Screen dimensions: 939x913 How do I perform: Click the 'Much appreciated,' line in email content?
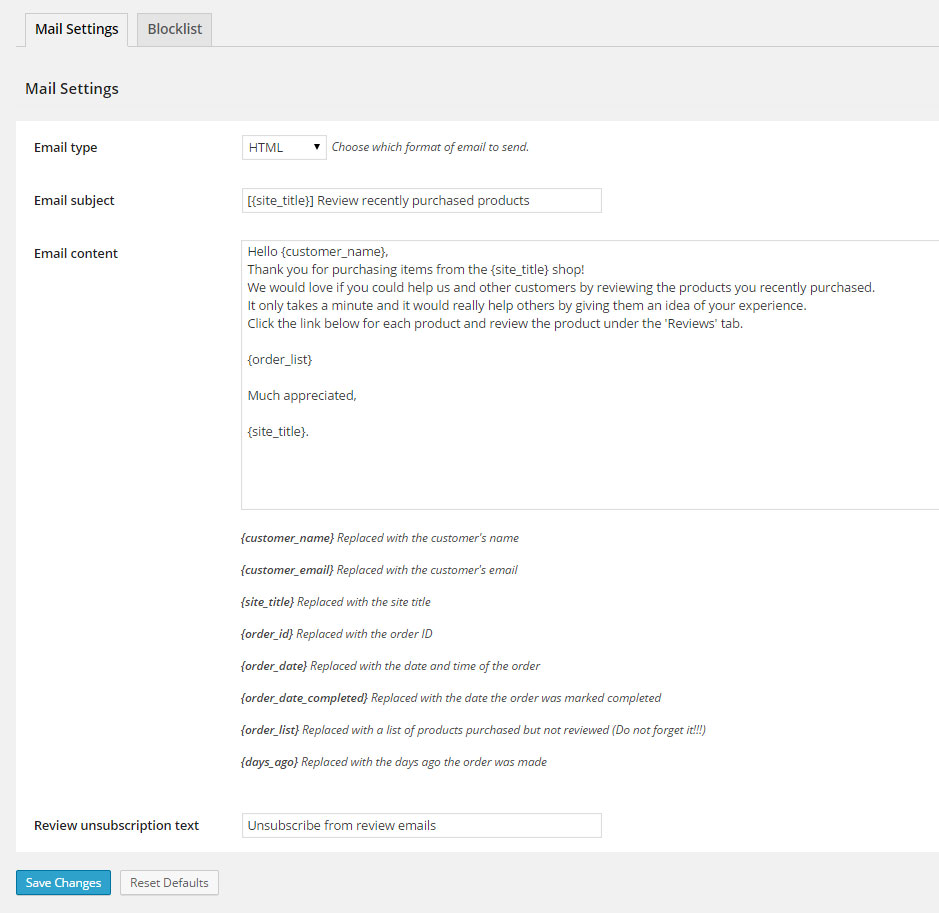pos(302,395)
